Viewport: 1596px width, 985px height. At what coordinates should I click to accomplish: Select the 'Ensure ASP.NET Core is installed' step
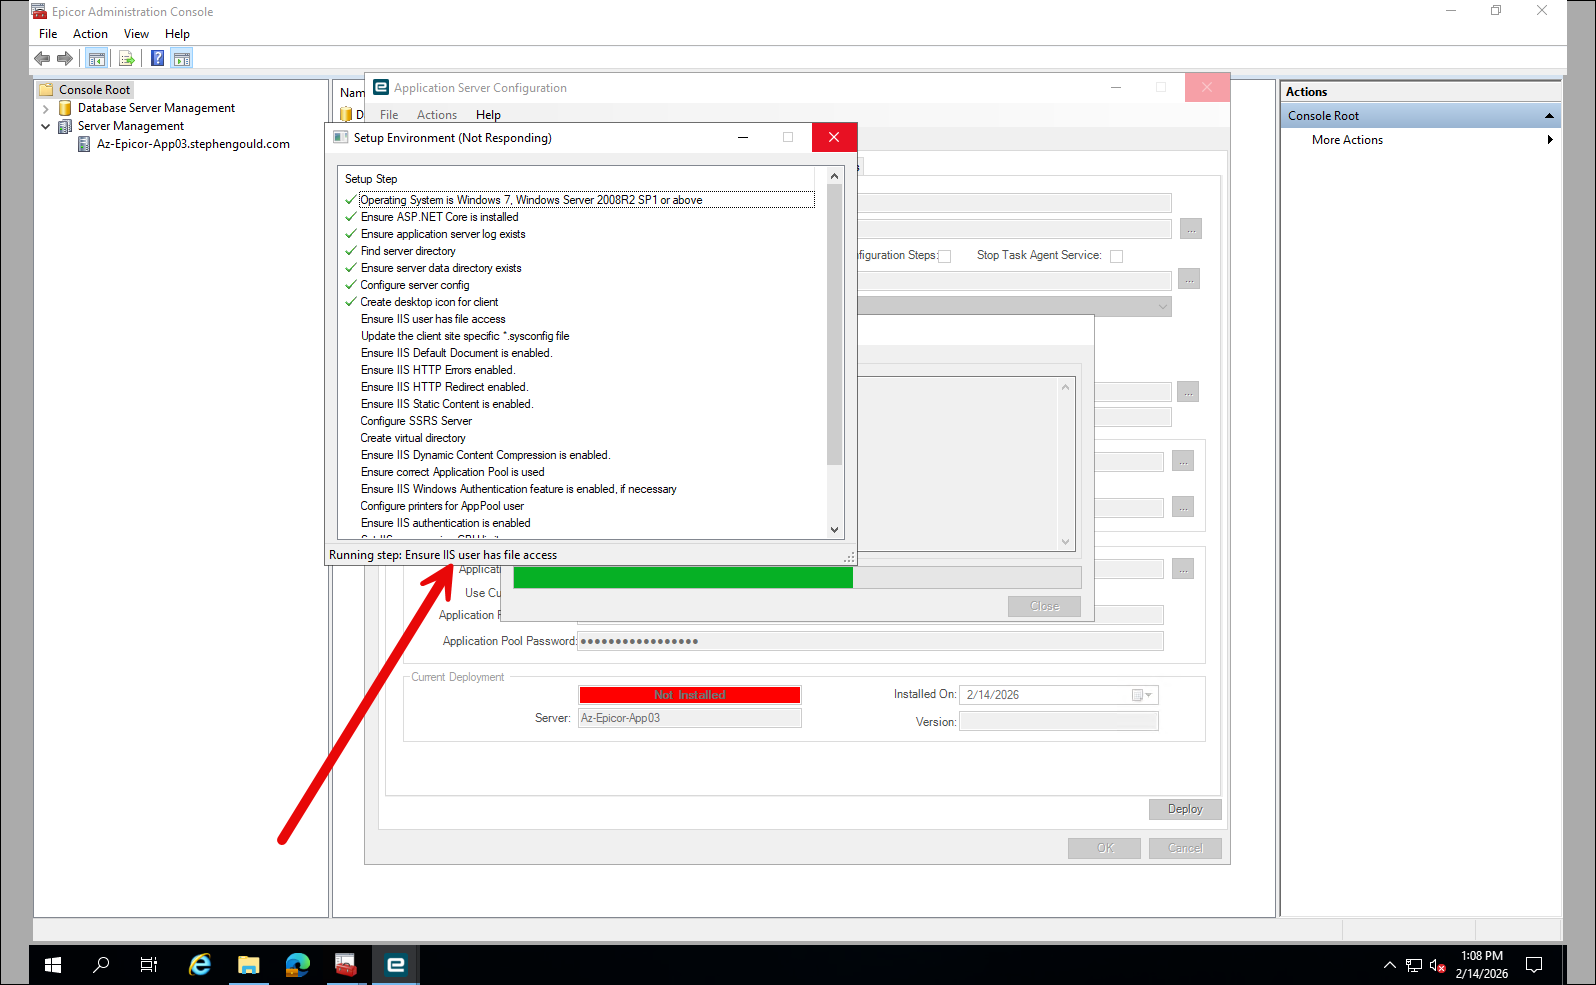(x=439, y=217)
